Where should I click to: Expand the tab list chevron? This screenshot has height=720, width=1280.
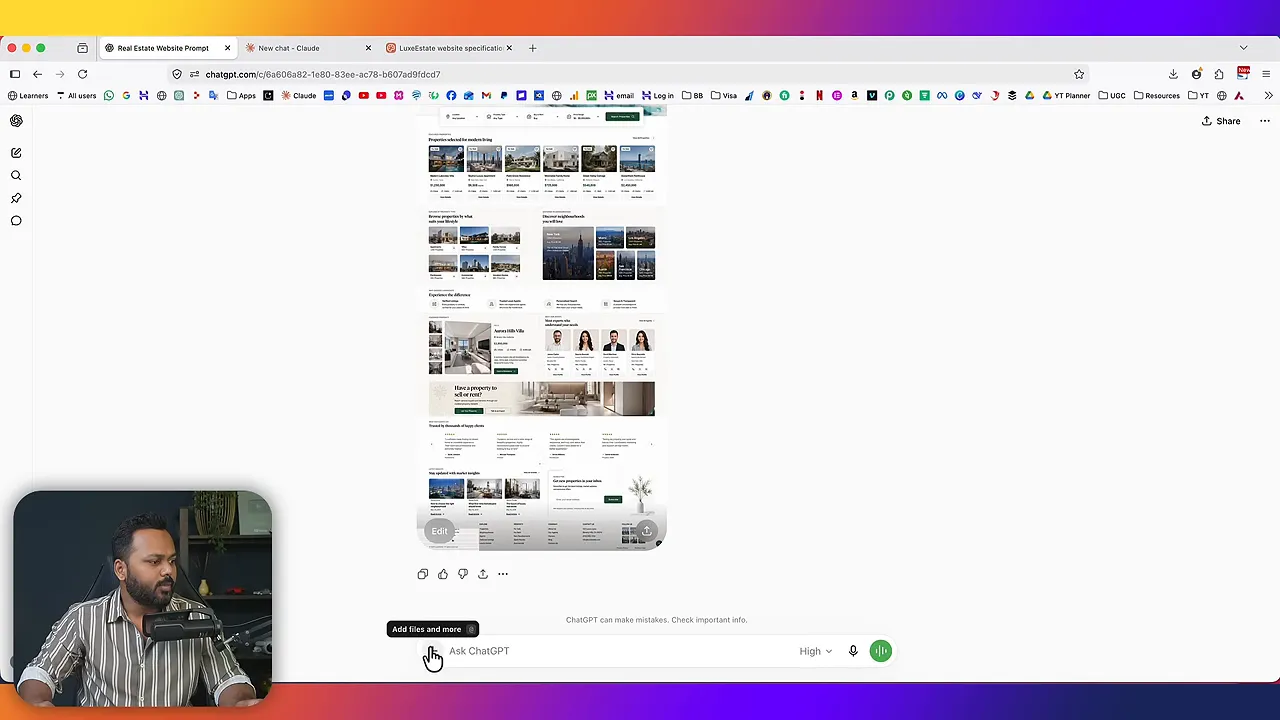1243,48
